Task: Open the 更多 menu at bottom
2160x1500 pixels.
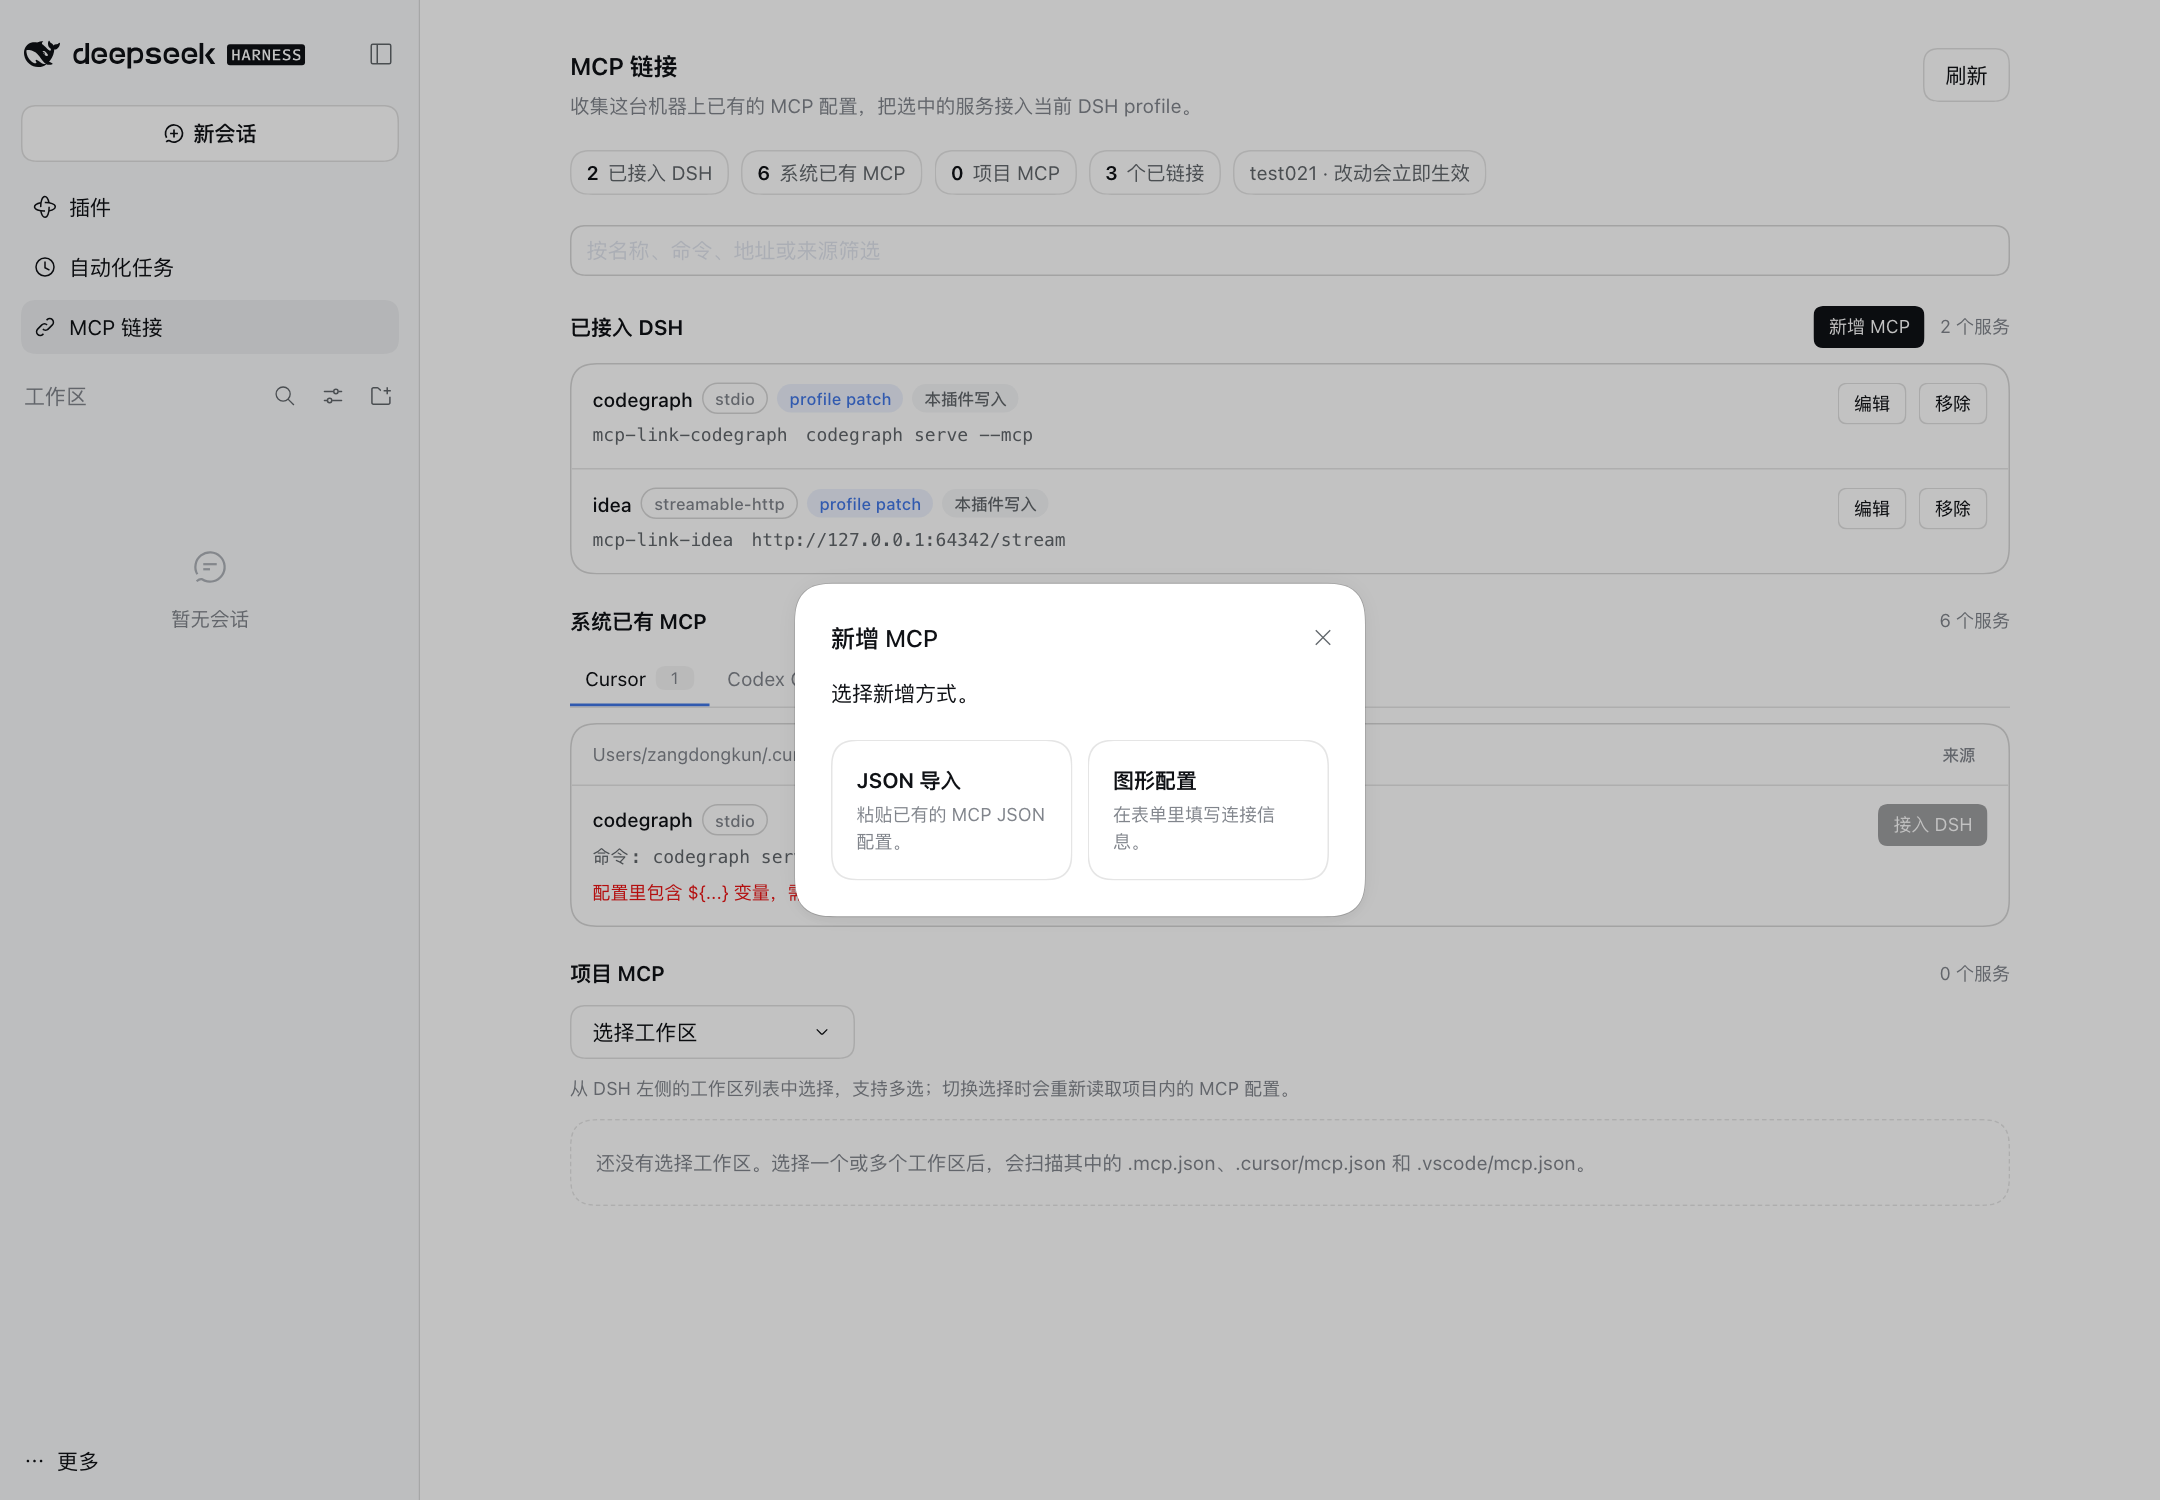Action: (x=62, y=1461)
